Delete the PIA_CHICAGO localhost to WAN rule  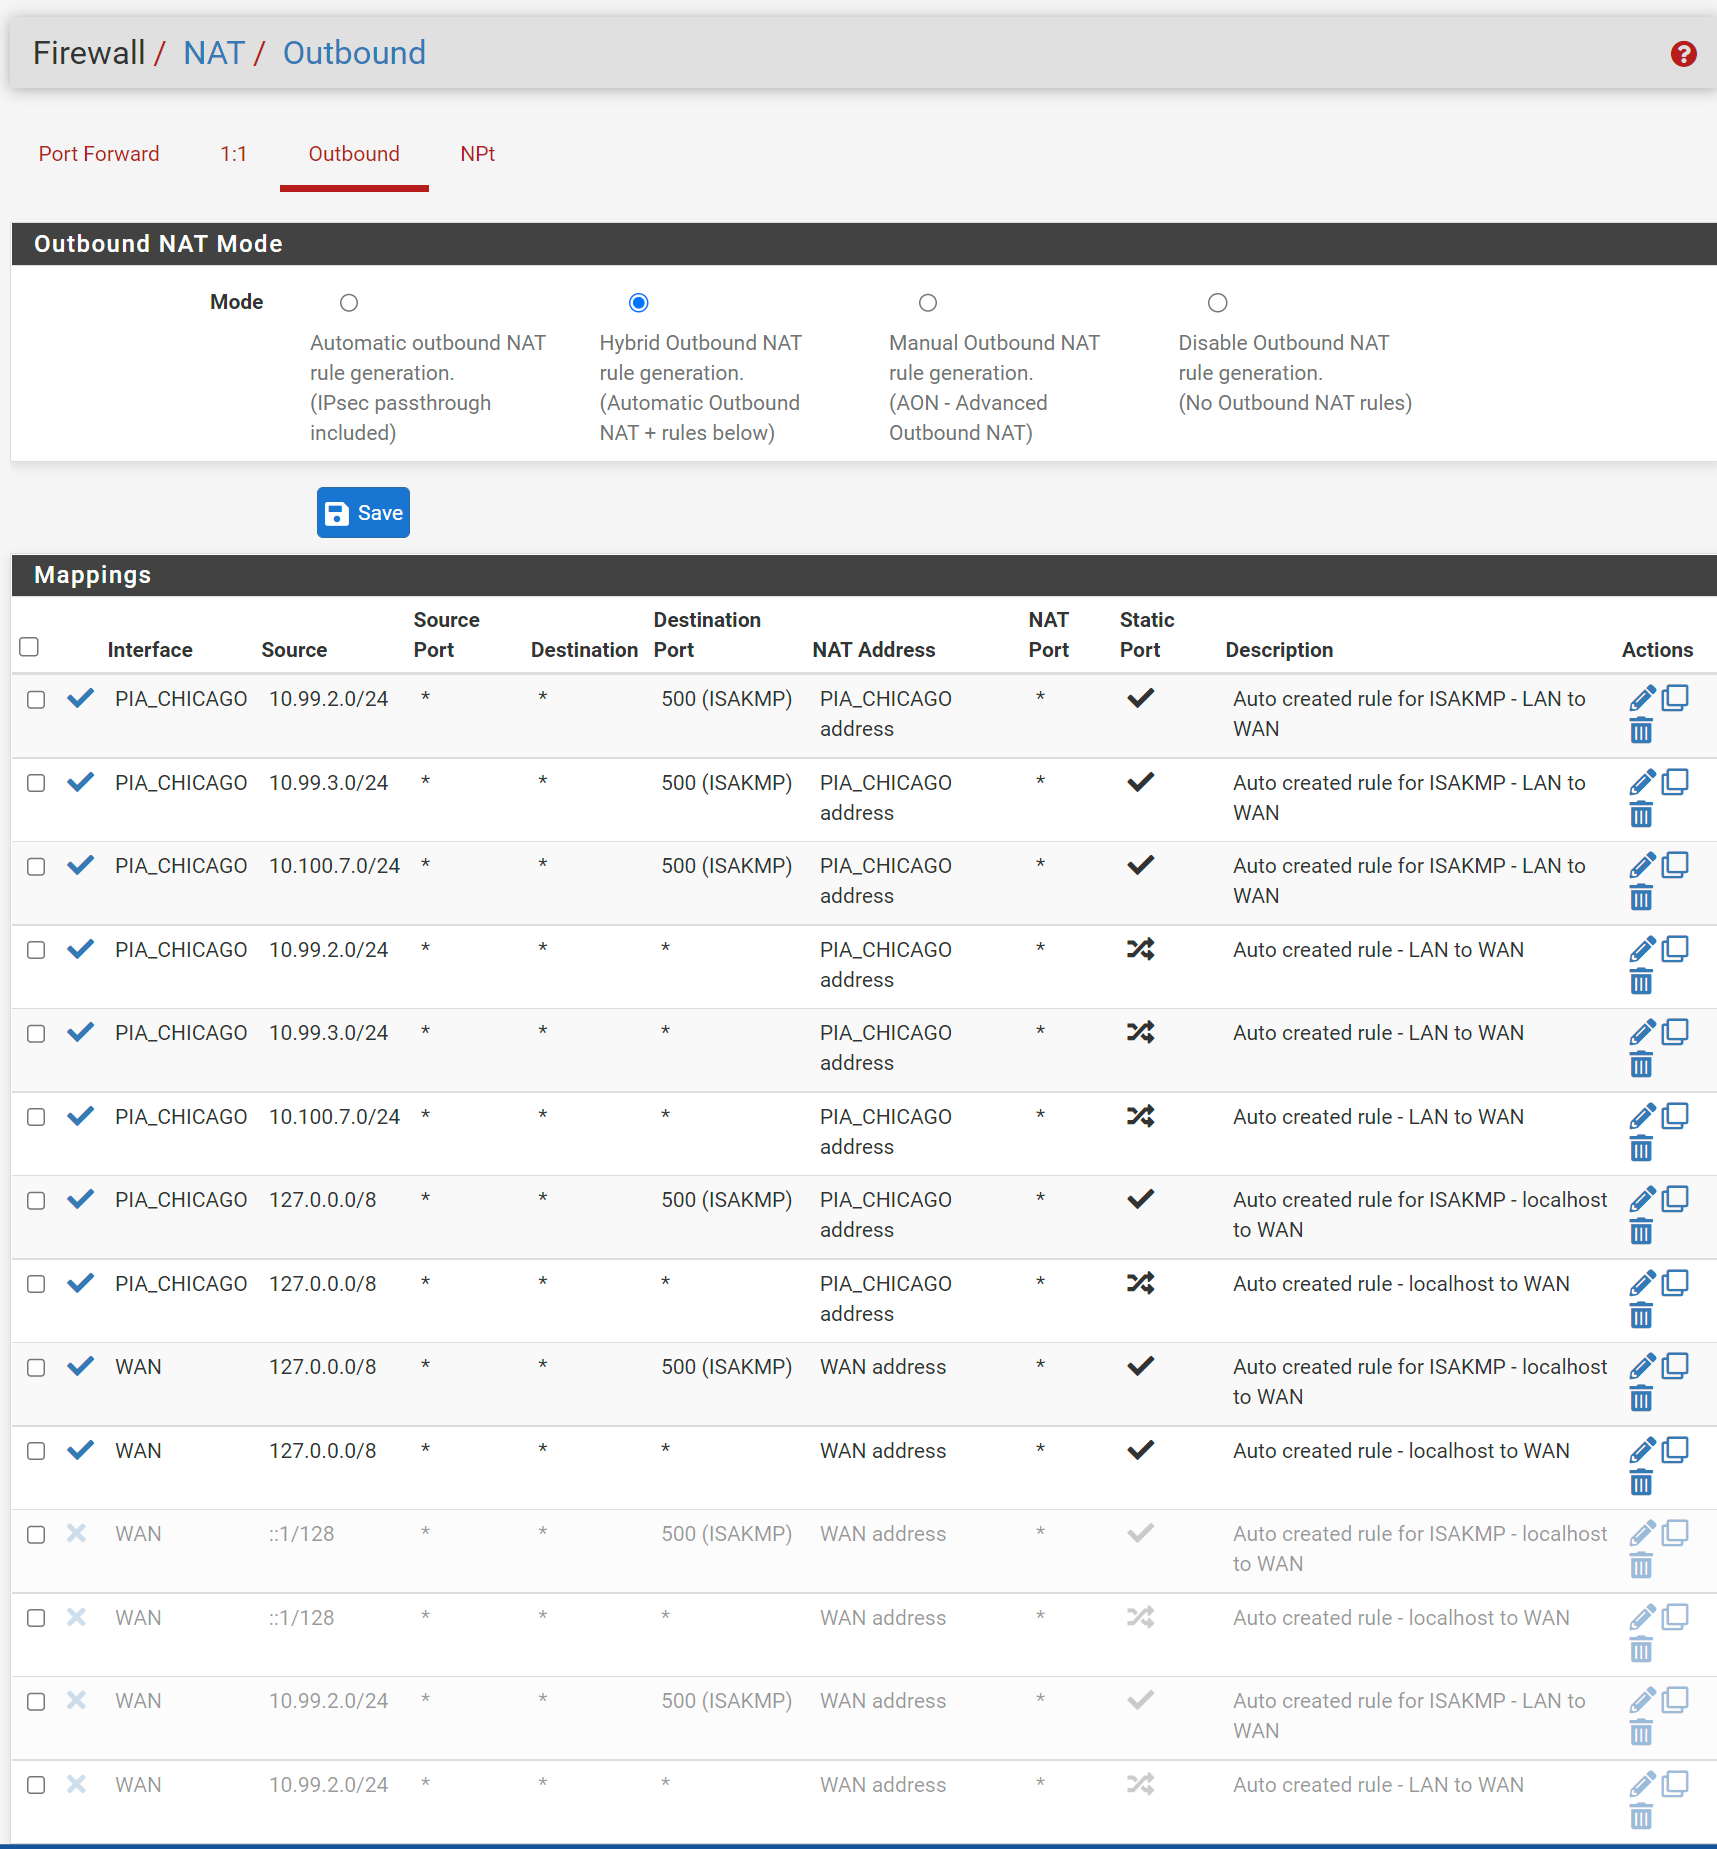pos(1641,1316)
